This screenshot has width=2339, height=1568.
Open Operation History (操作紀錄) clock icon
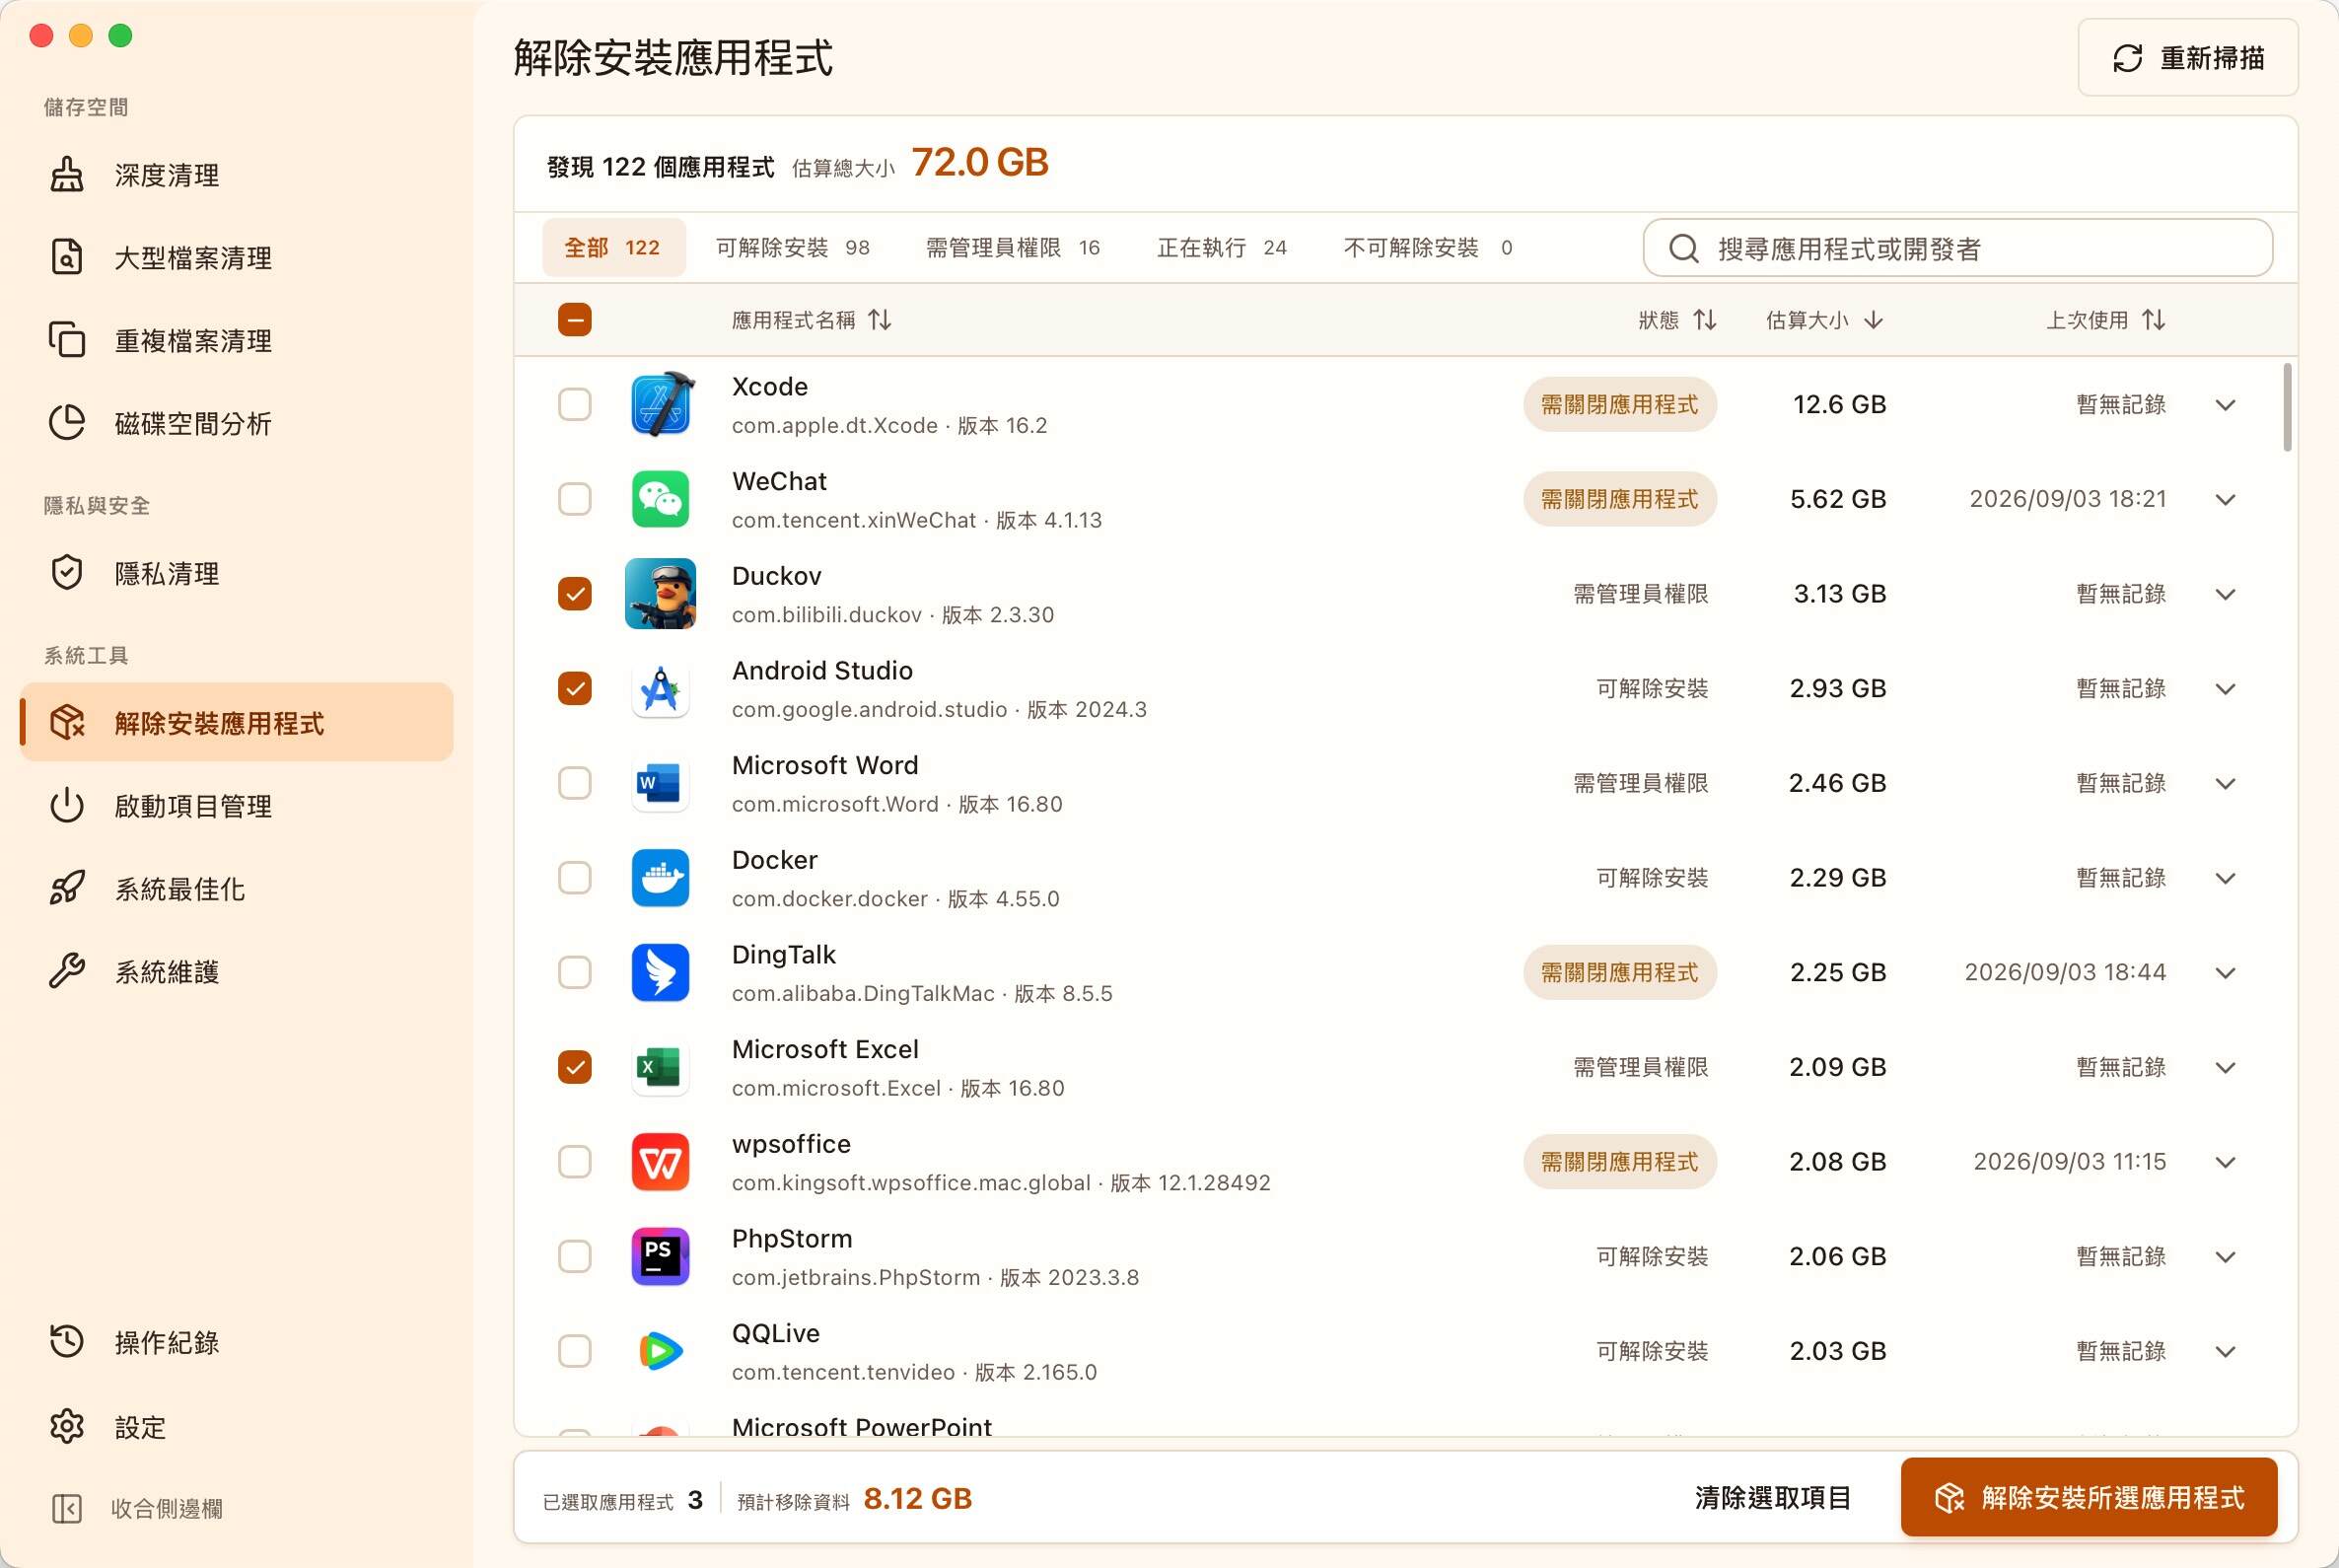pyautogui.click(x=67, y=1342)
